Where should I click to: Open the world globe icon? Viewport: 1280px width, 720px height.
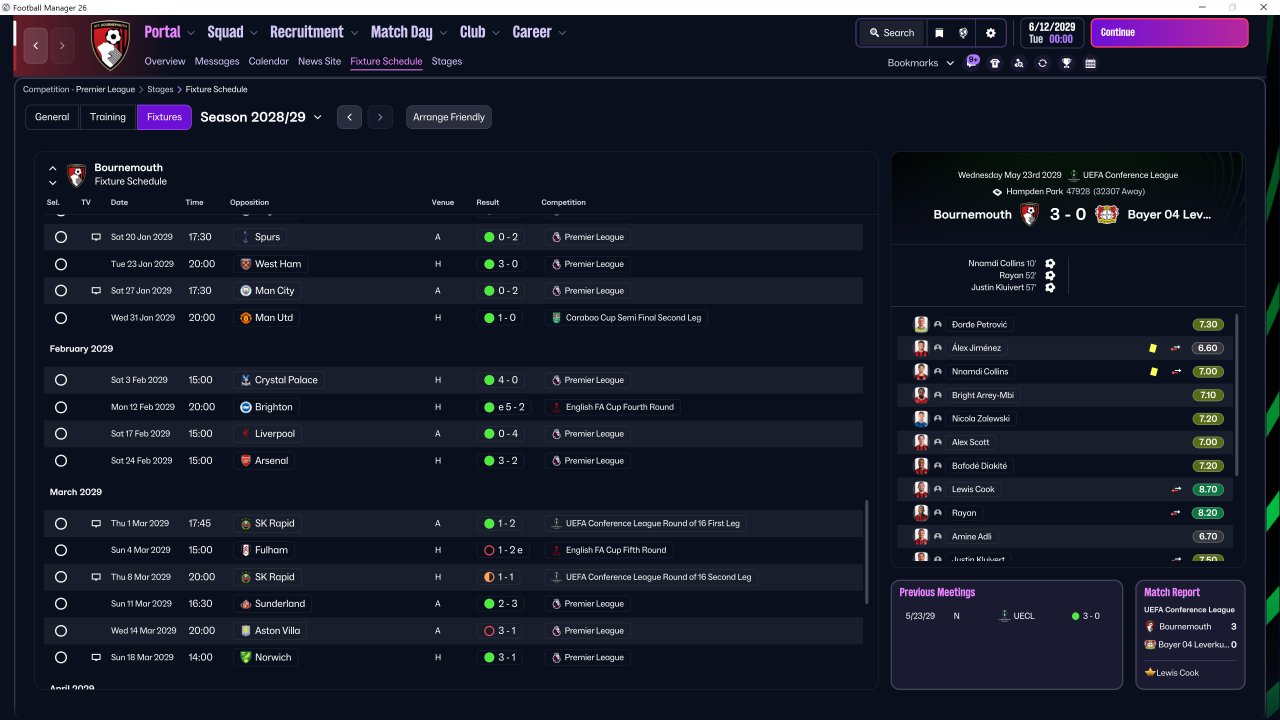click(964, 33)
